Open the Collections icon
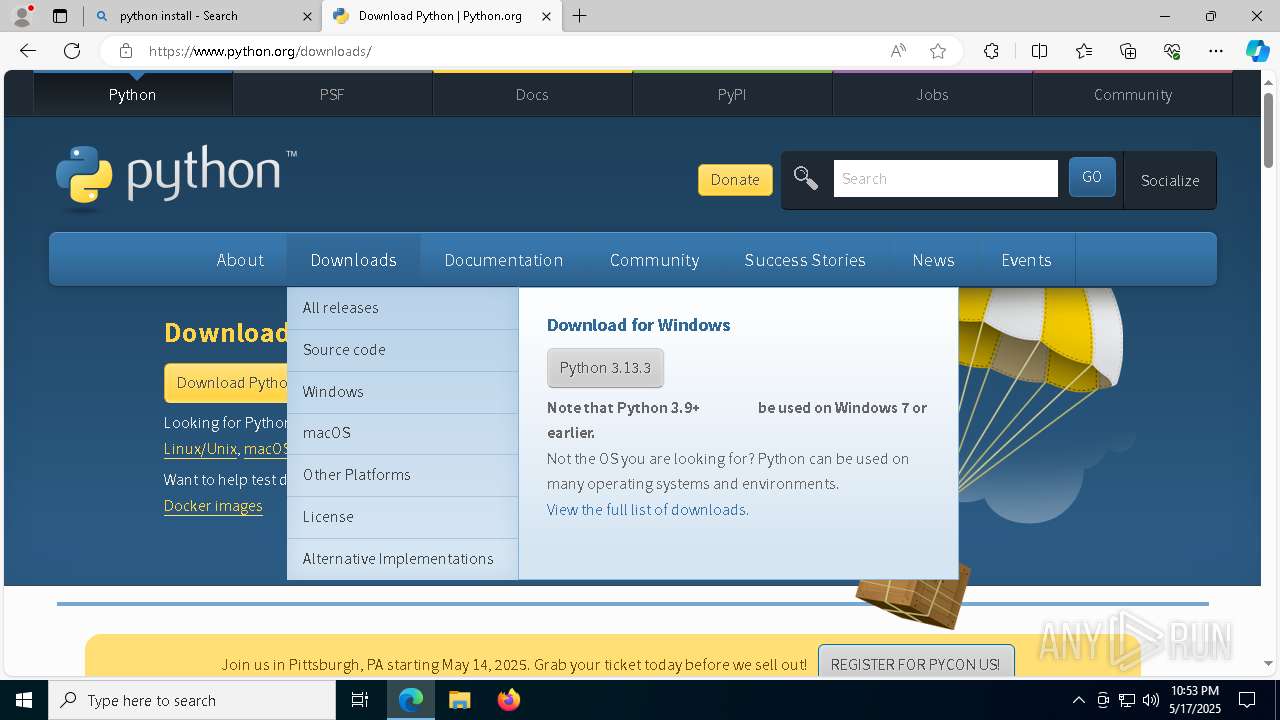The height and width of the screenshot is (720, 1280). pos(1128,51)
